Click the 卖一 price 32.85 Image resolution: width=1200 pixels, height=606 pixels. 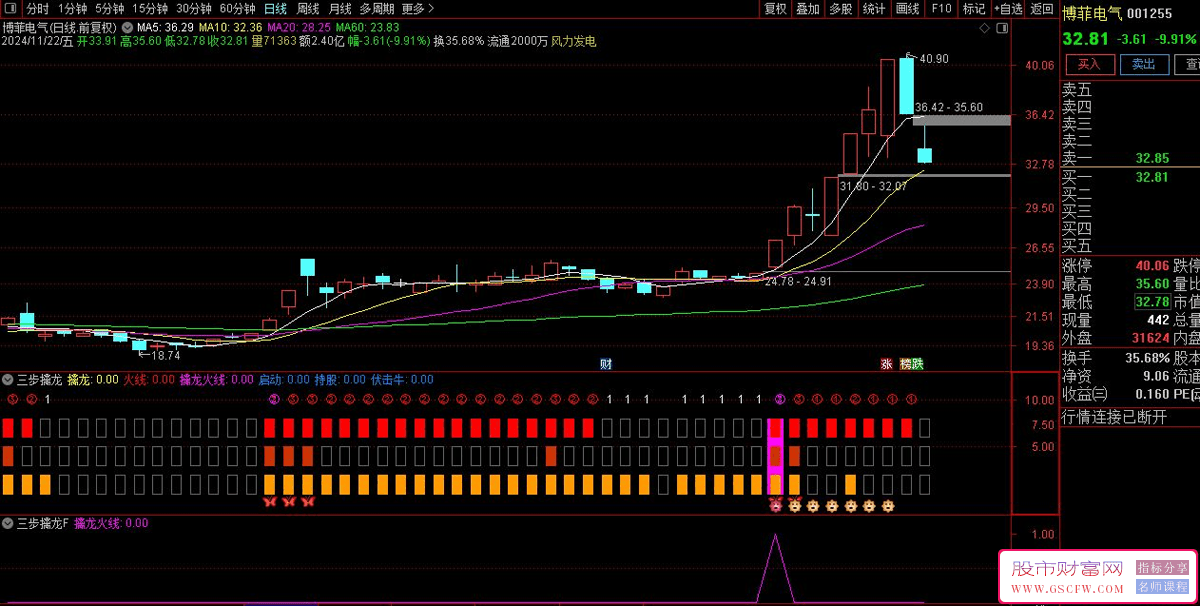[x=1152, y=159]
